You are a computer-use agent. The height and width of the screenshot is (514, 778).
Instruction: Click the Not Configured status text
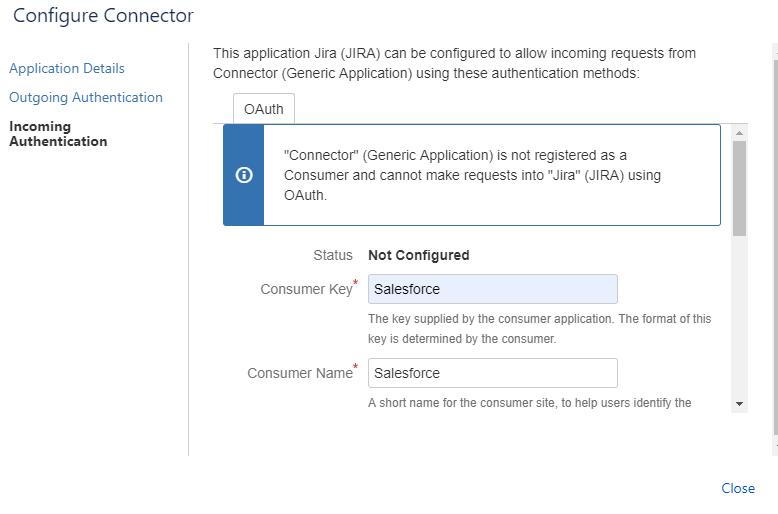coord(419,255)
